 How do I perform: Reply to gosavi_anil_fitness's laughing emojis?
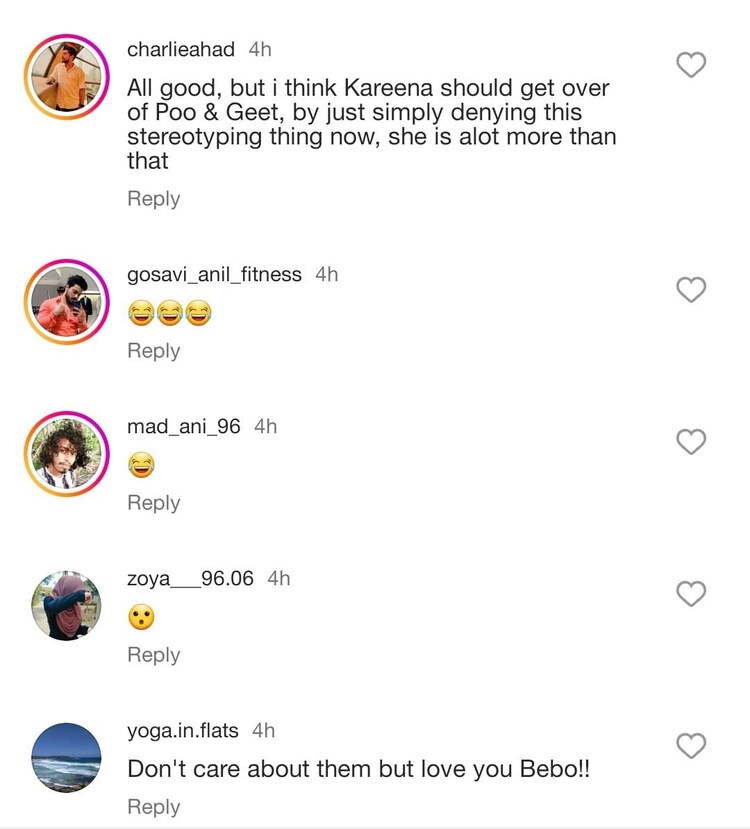pos(153,351)
